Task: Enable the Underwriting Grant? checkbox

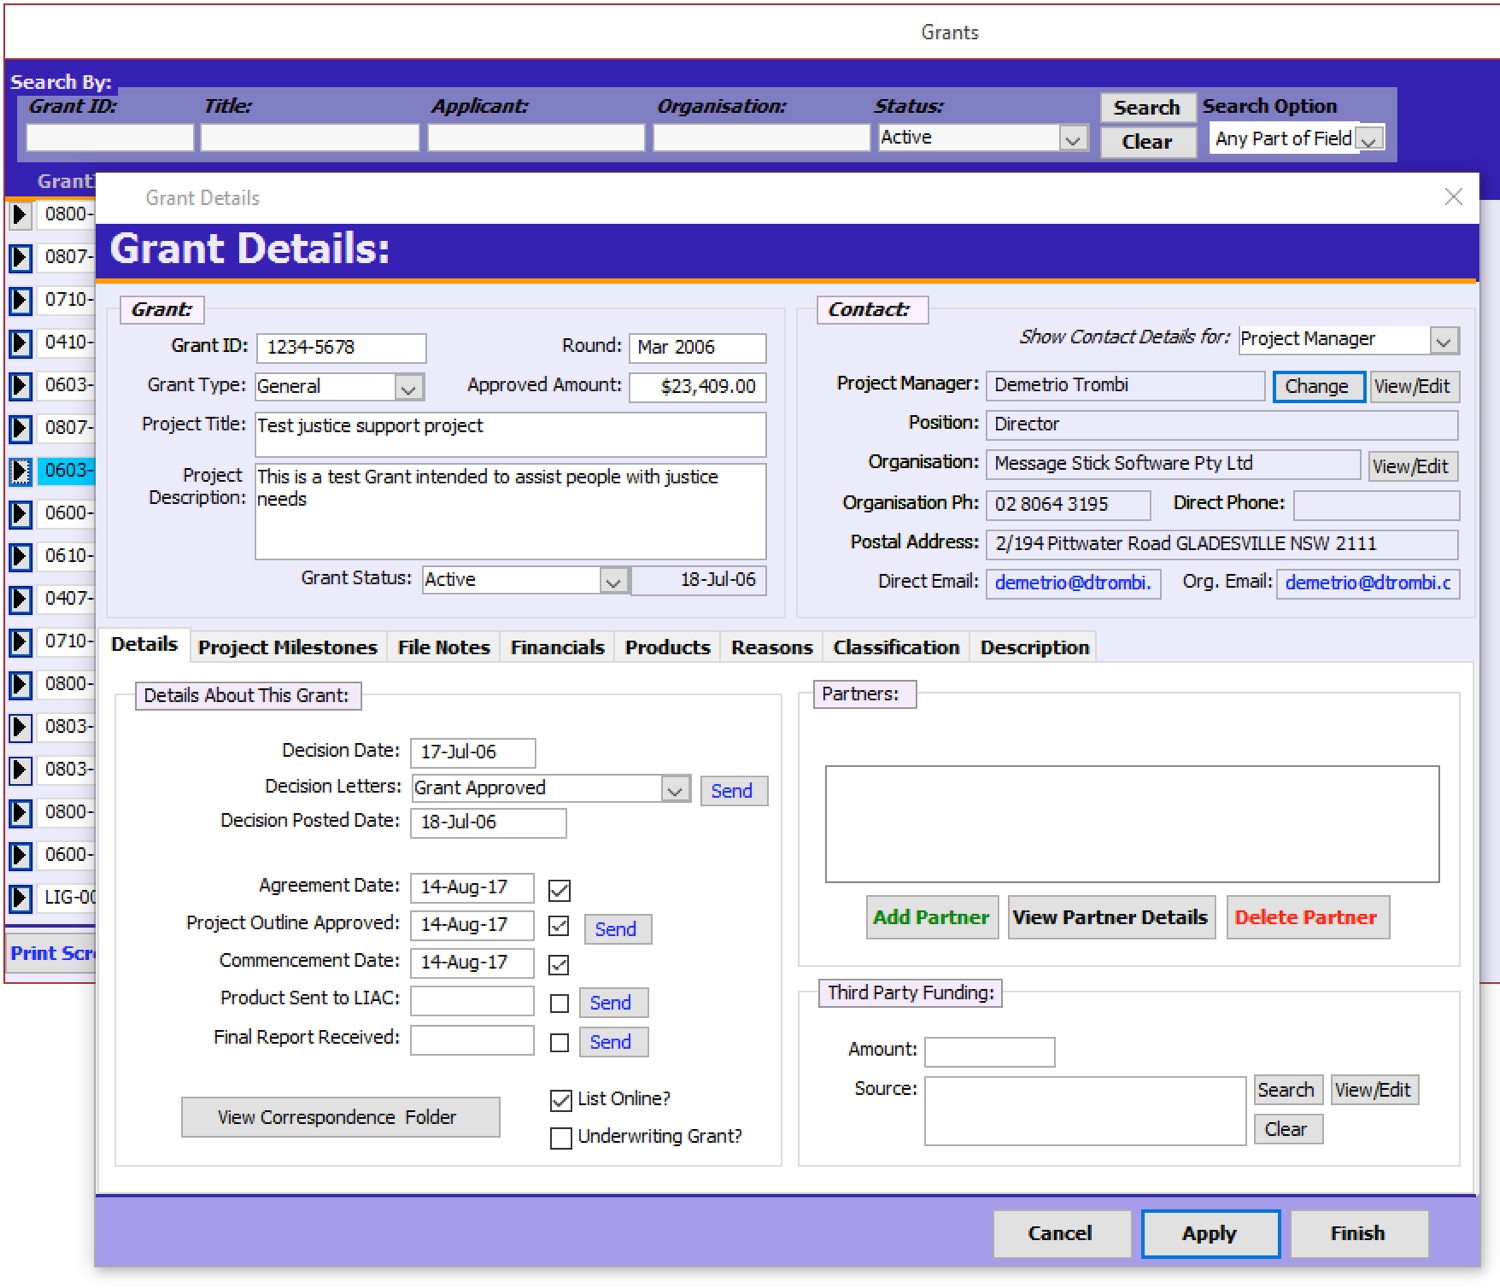Action: 561,1138
